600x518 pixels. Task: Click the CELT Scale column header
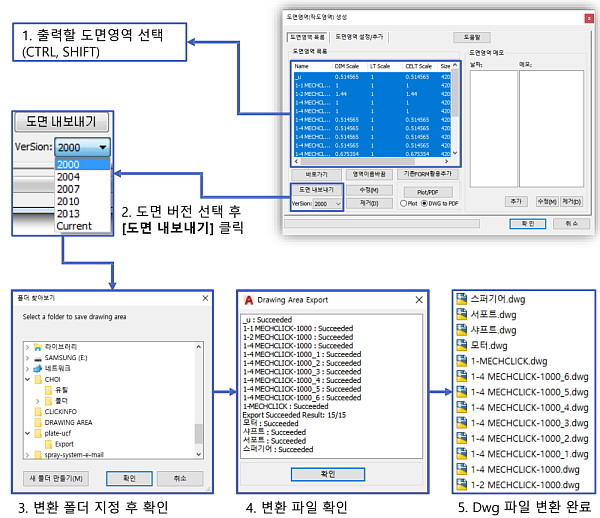(419, 66)
